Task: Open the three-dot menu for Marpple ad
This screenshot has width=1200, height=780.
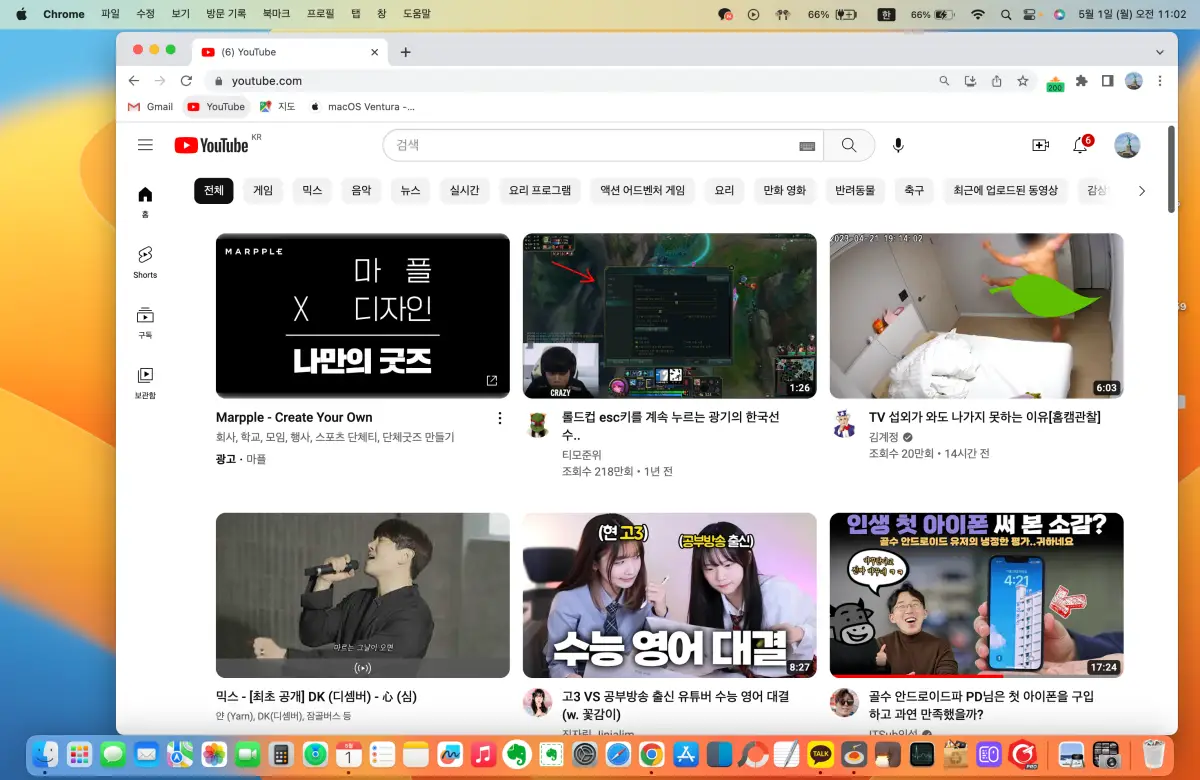Action: point(500,418)
